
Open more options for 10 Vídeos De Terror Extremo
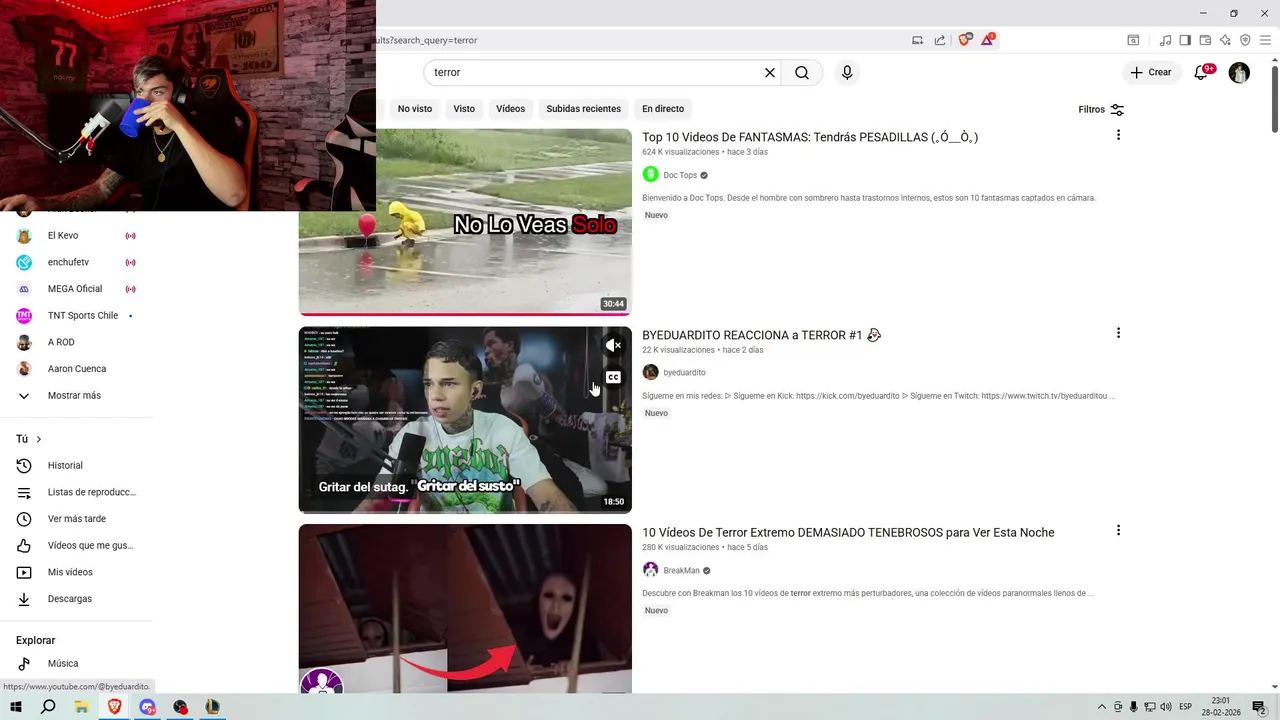1118,530
